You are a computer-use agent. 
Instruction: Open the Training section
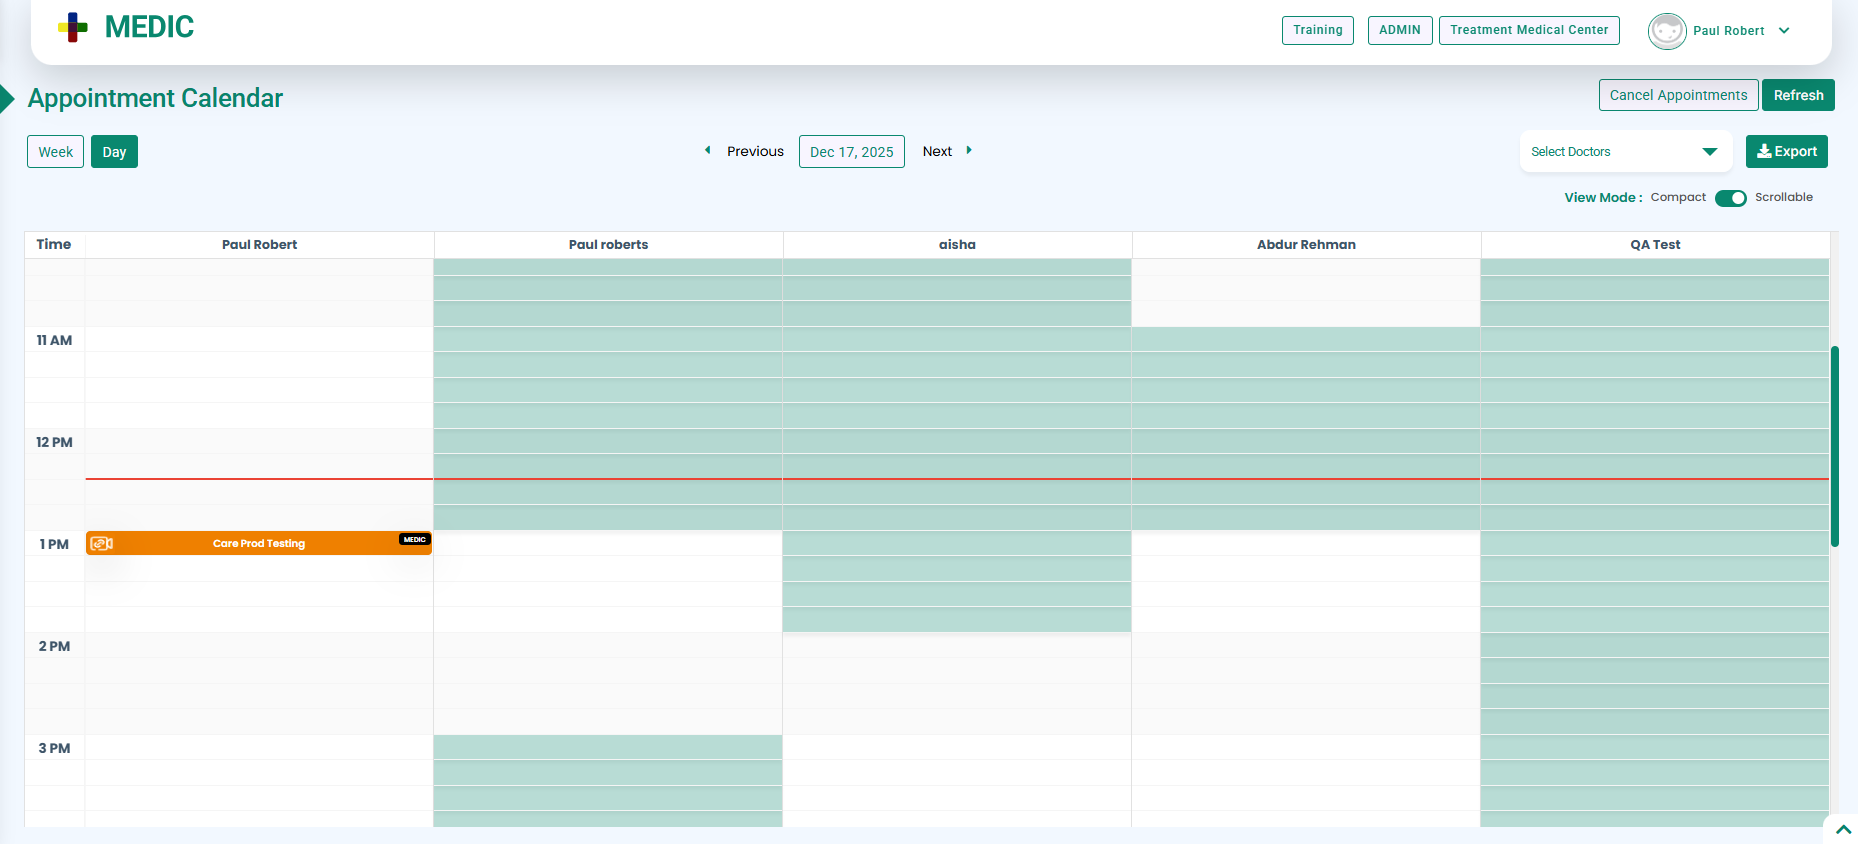[1317, 30]
